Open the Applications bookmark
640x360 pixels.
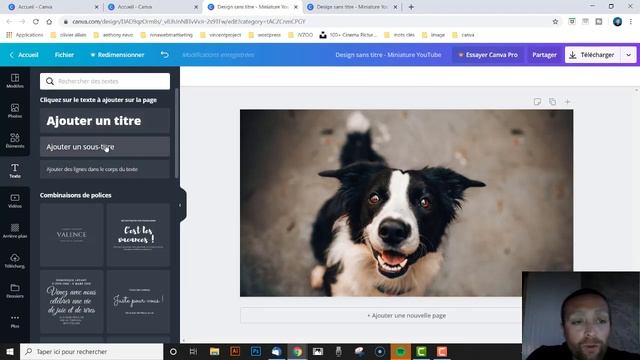pyautogui.click(x=24, y=35)
